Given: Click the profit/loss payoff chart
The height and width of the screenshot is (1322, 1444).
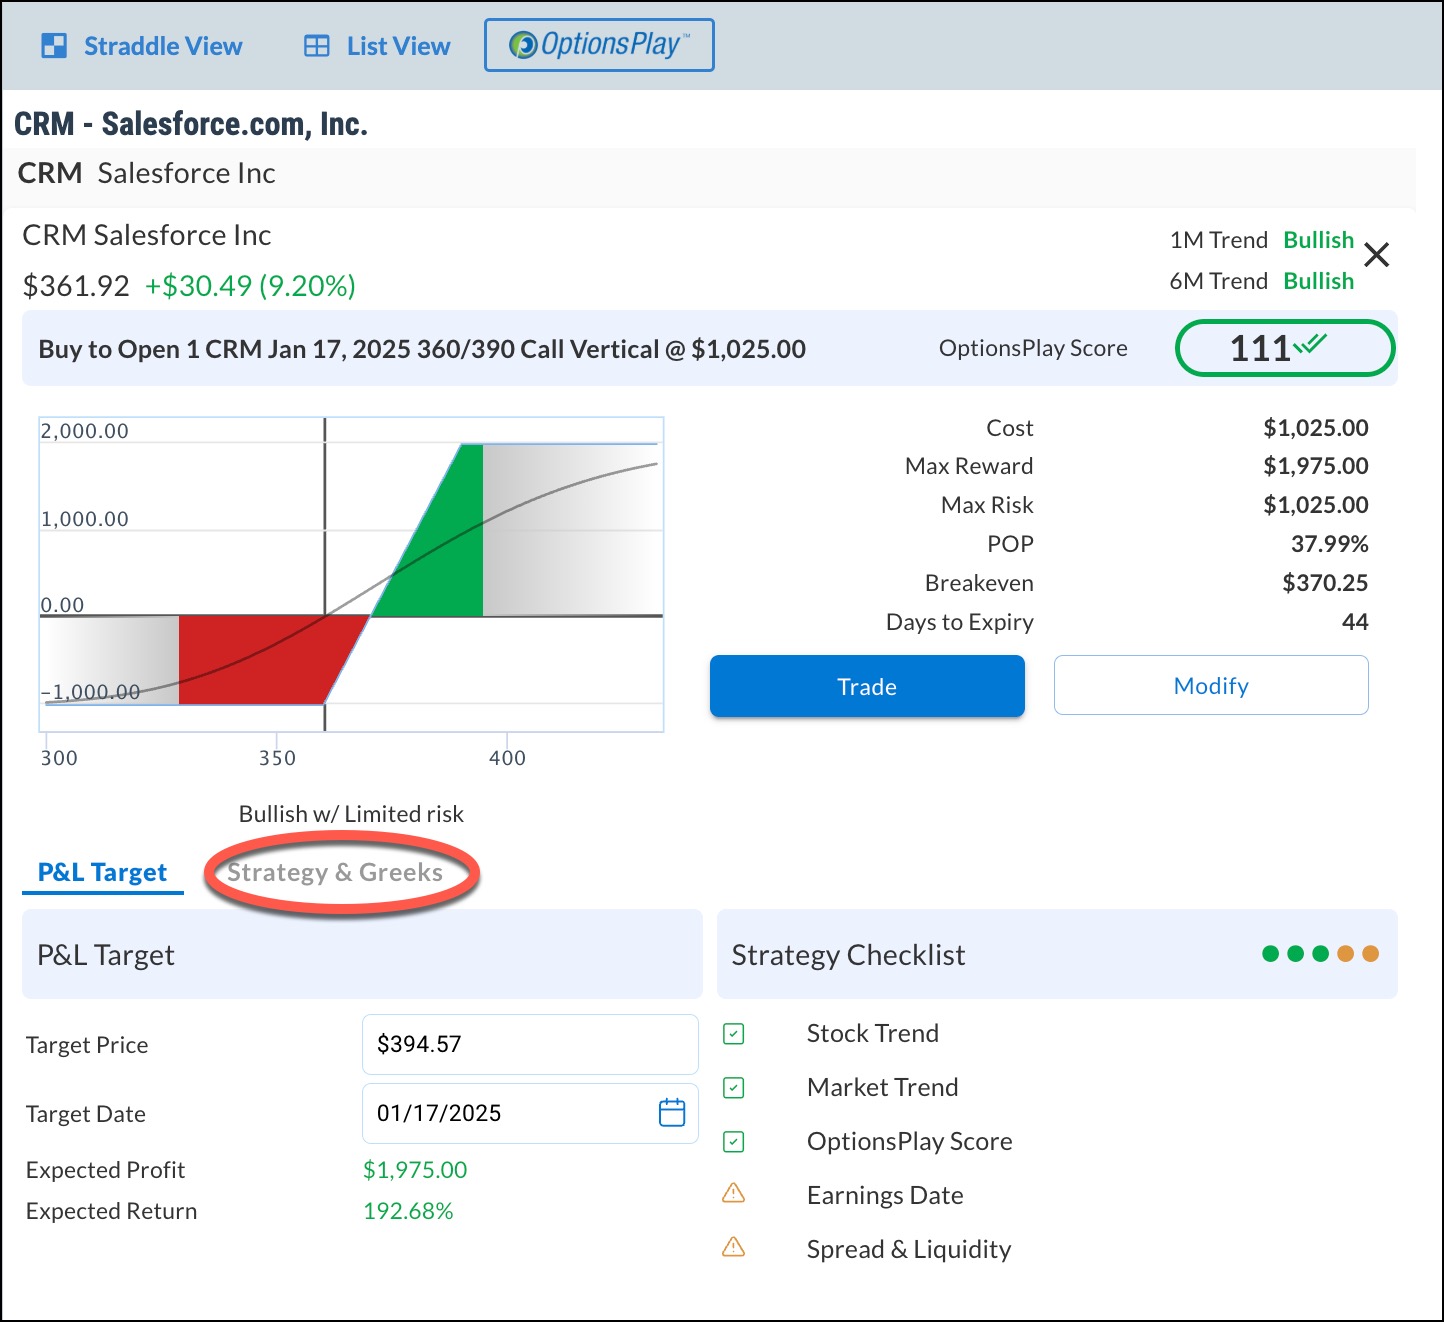Looking at the screenshot, I should 351,574.
